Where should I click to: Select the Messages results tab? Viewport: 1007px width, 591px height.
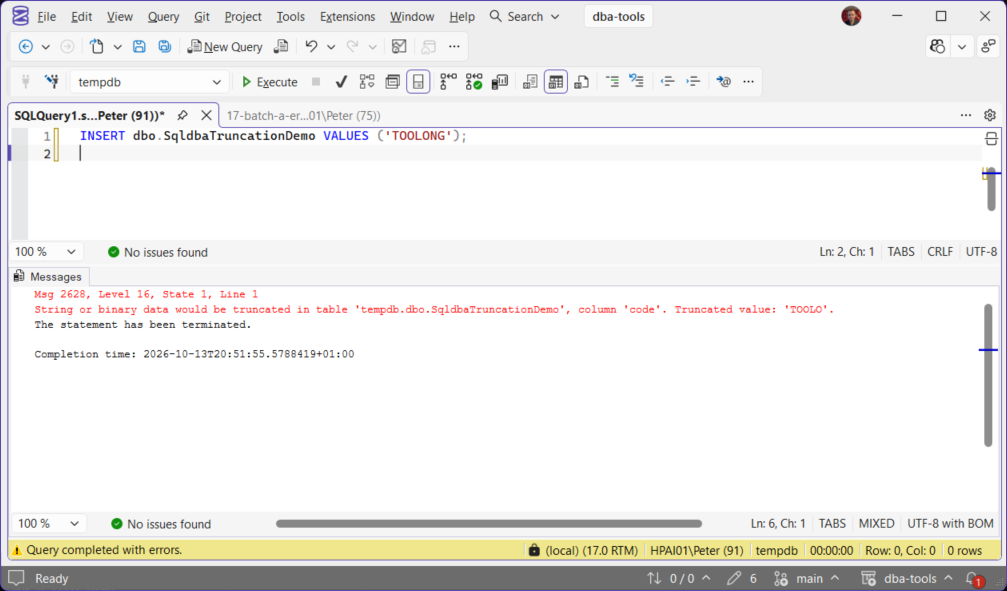(x=48, y=277)
